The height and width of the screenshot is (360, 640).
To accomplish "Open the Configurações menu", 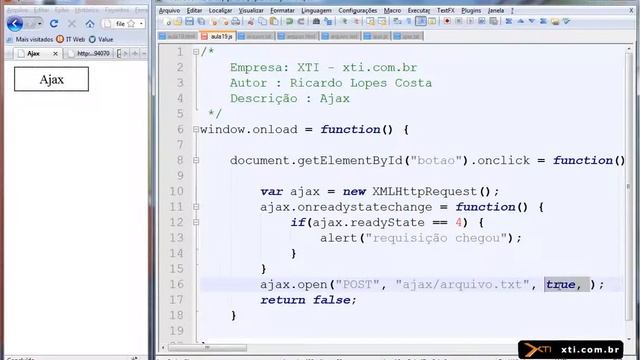I will [358, 10].
